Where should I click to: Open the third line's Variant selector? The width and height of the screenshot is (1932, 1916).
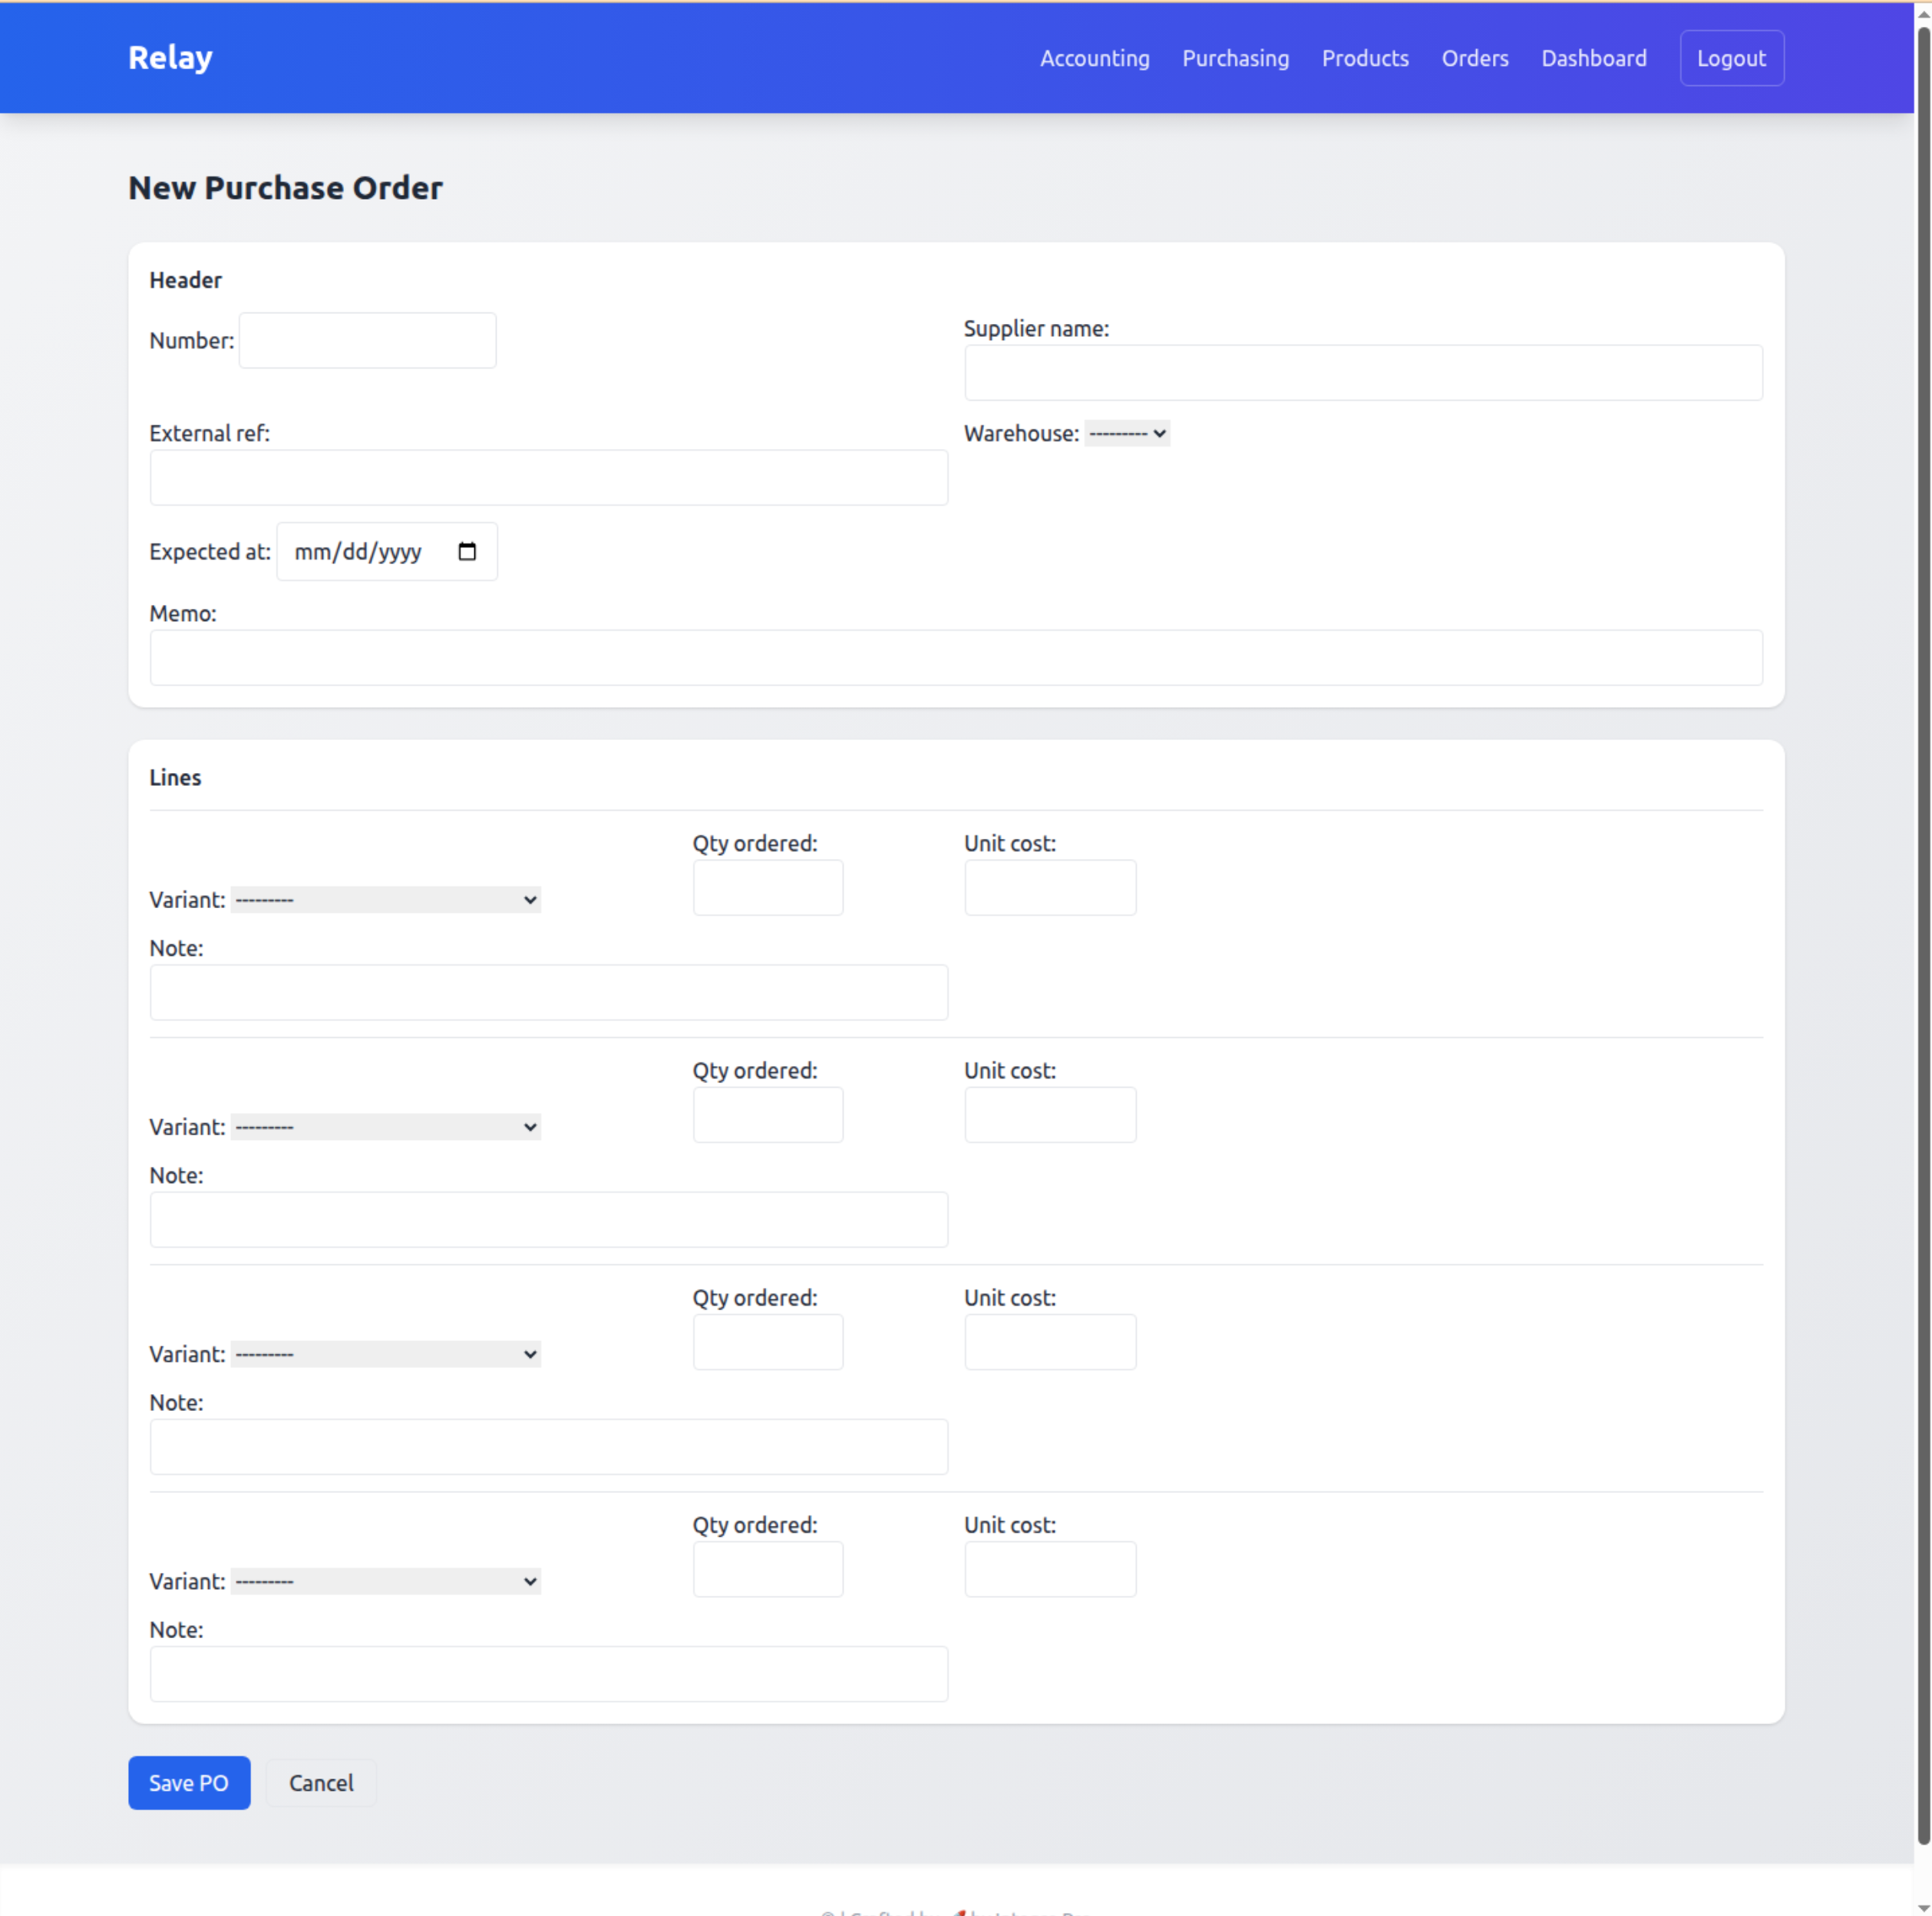click(385, 1353)
